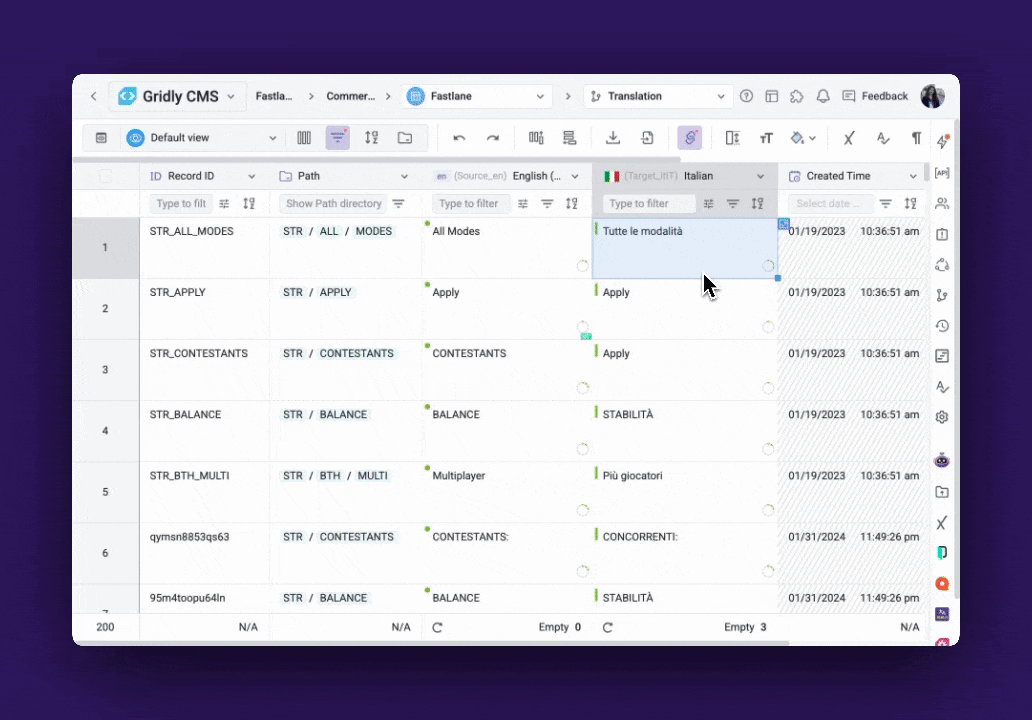Viewport: 1032px width, 720px height.
Task: Click the status circle in Multiplayer cell
Action: (582, 510)
